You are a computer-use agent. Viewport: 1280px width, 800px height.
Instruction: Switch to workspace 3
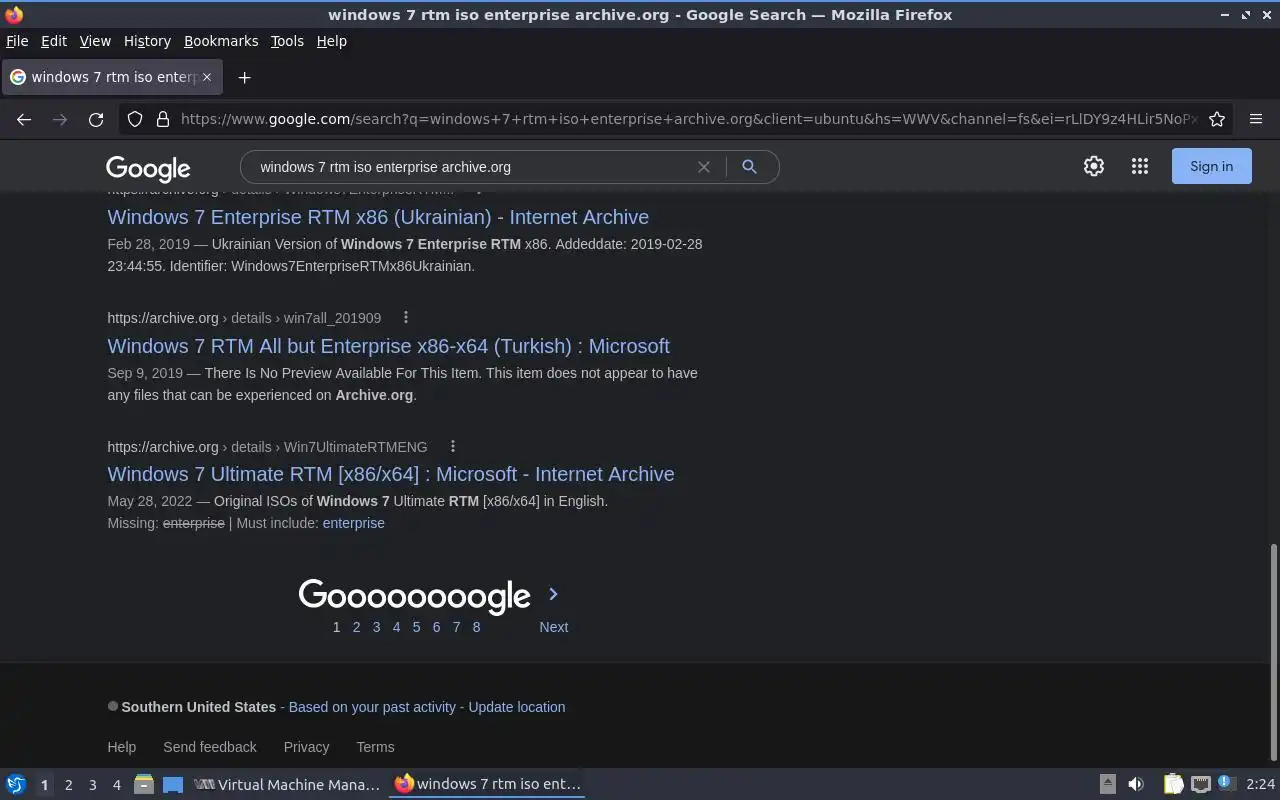pyautogui.click(x=92, y=785)
